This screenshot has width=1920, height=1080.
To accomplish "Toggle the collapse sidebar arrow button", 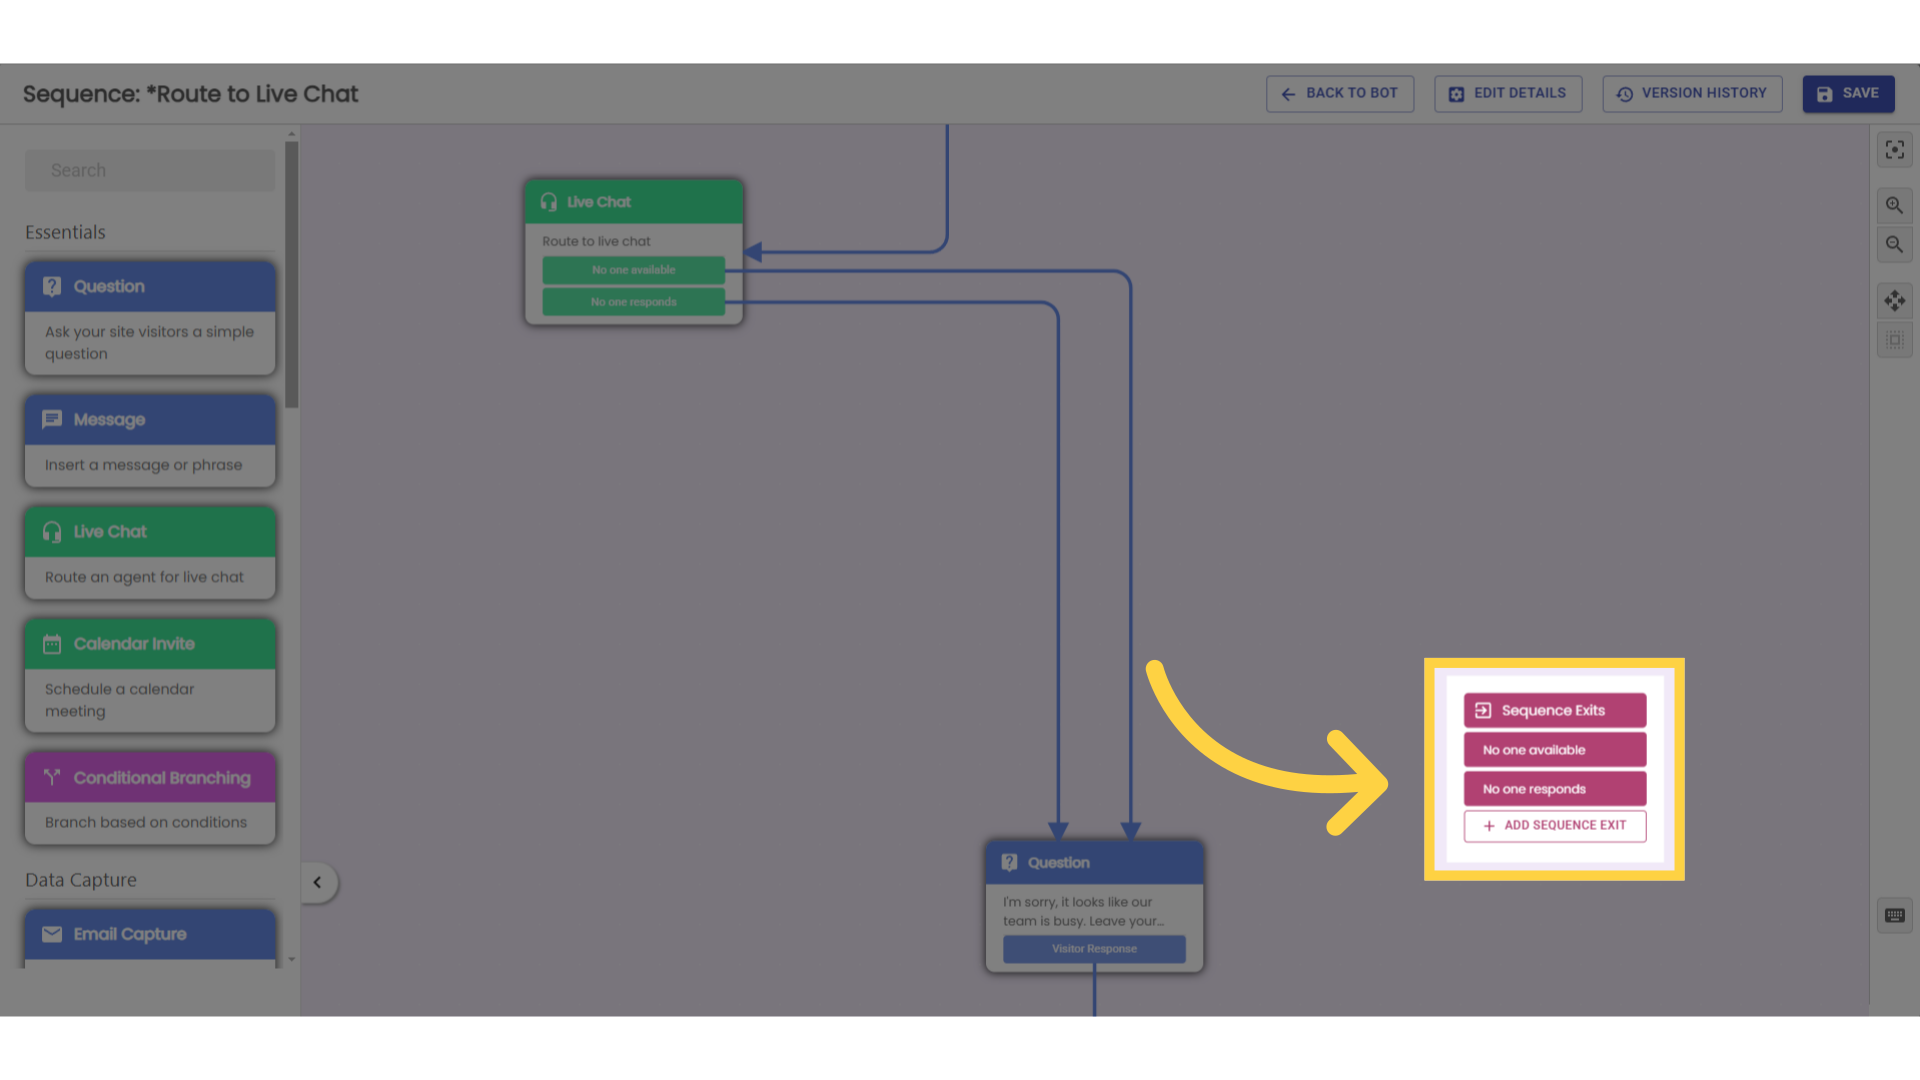I will (x=316, y=882).
